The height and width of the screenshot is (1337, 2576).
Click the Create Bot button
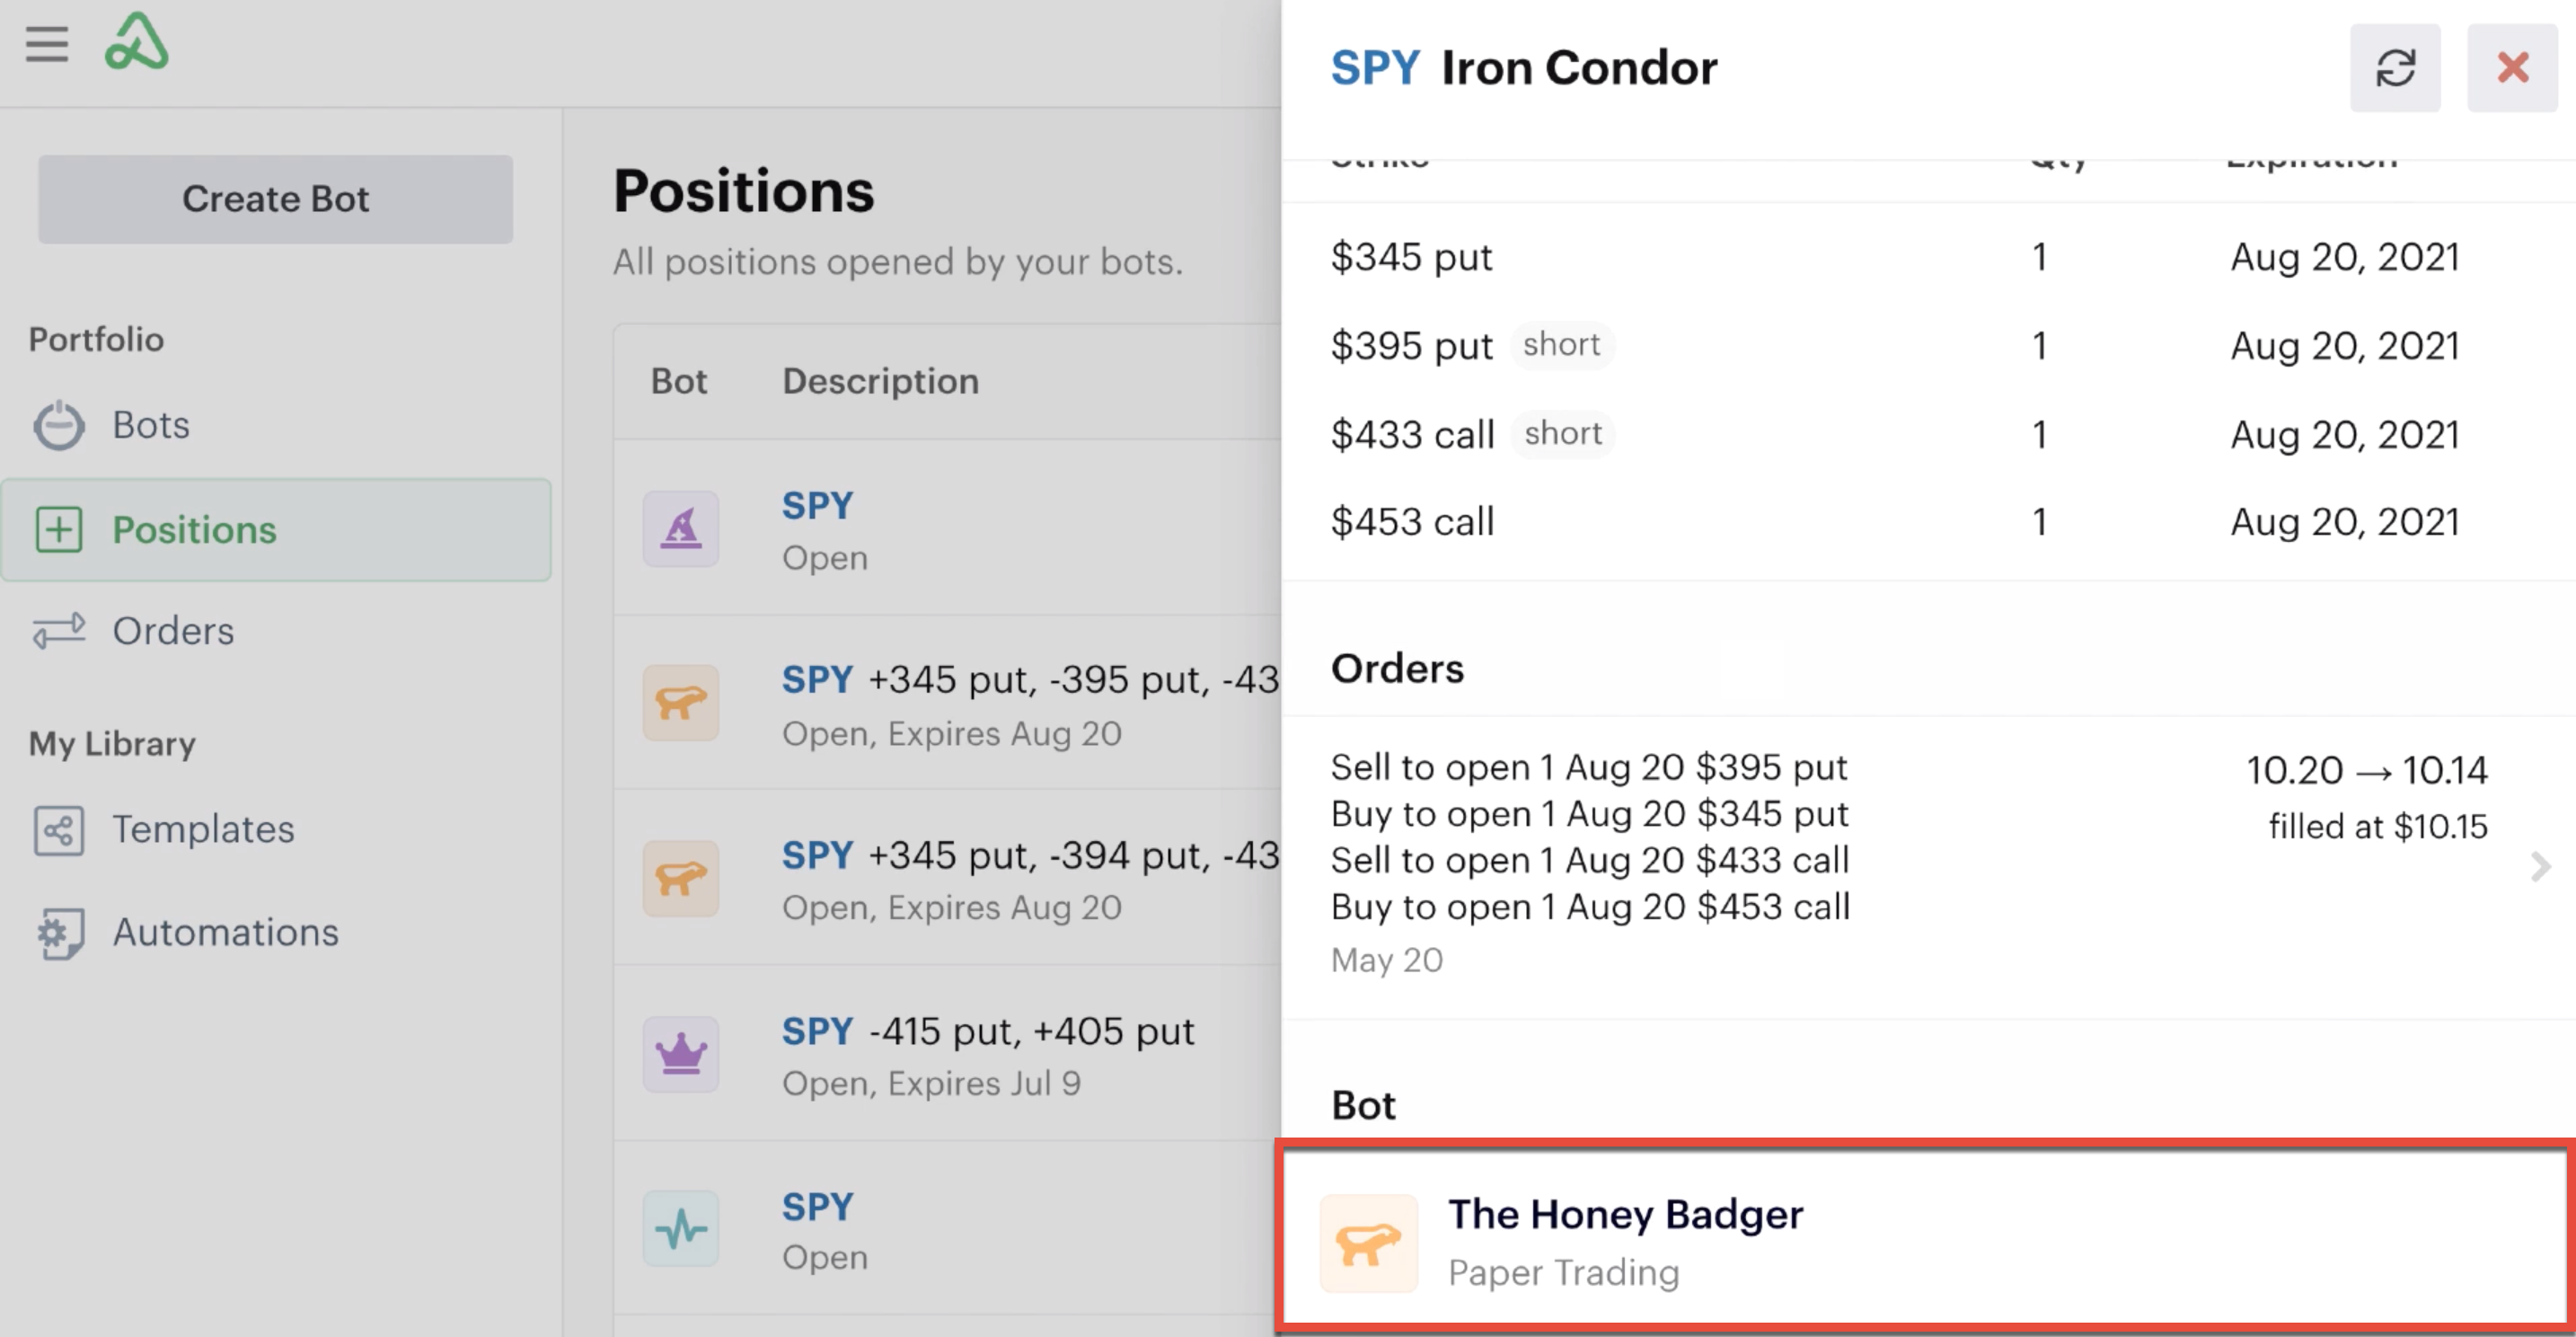[x=276, y=199]
